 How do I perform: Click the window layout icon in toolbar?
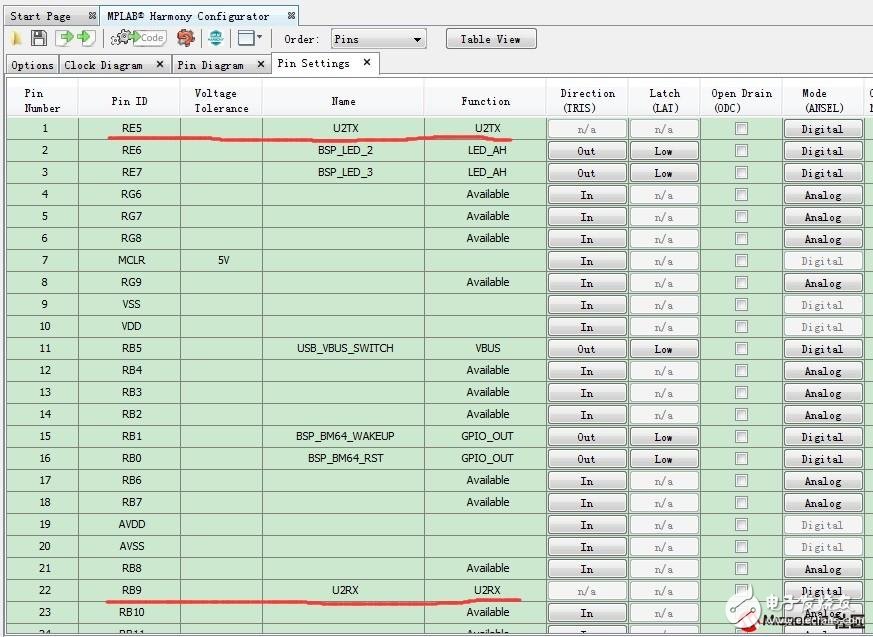pos(246,38)
